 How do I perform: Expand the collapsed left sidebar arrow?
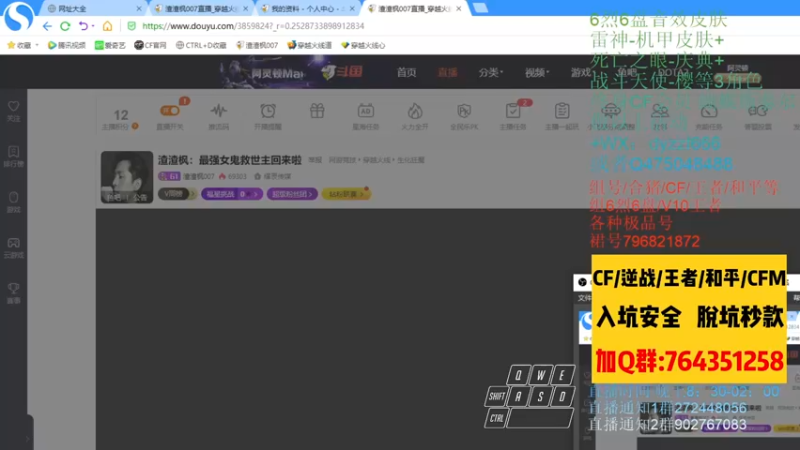click(27, 438)
